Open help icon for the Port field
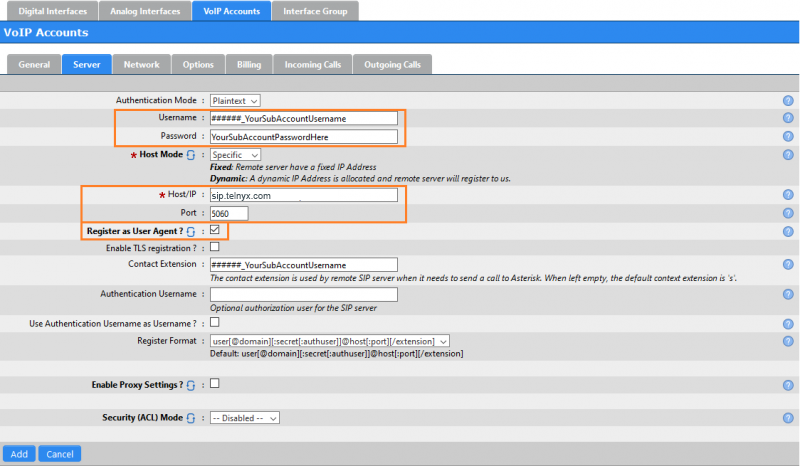 pos(788,213)
